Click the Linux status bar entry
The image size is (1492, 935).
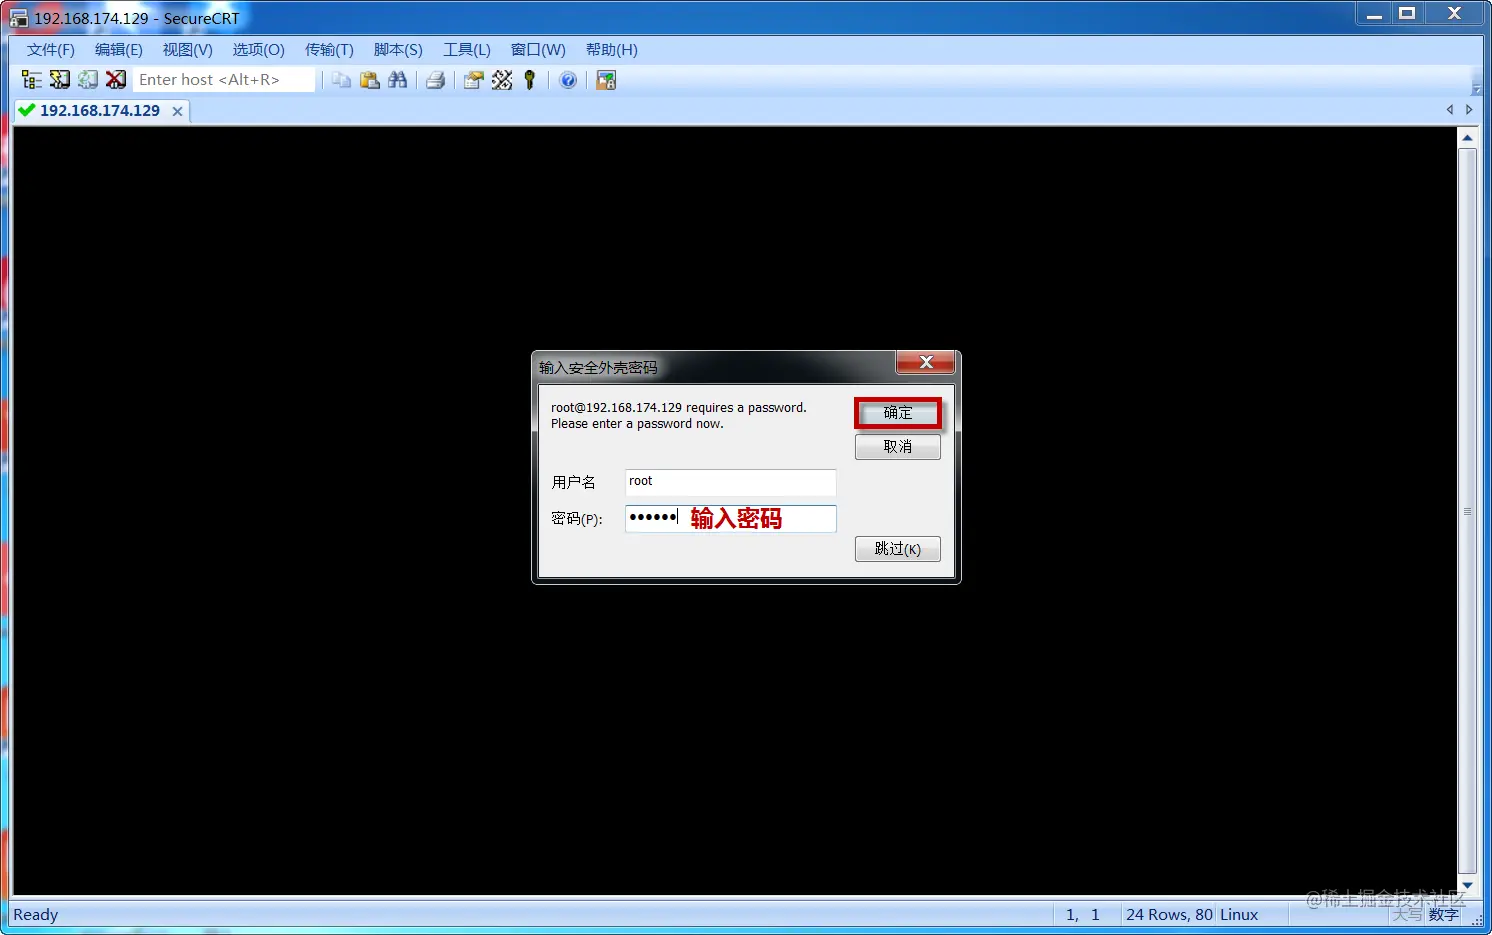pos(1239,915)
